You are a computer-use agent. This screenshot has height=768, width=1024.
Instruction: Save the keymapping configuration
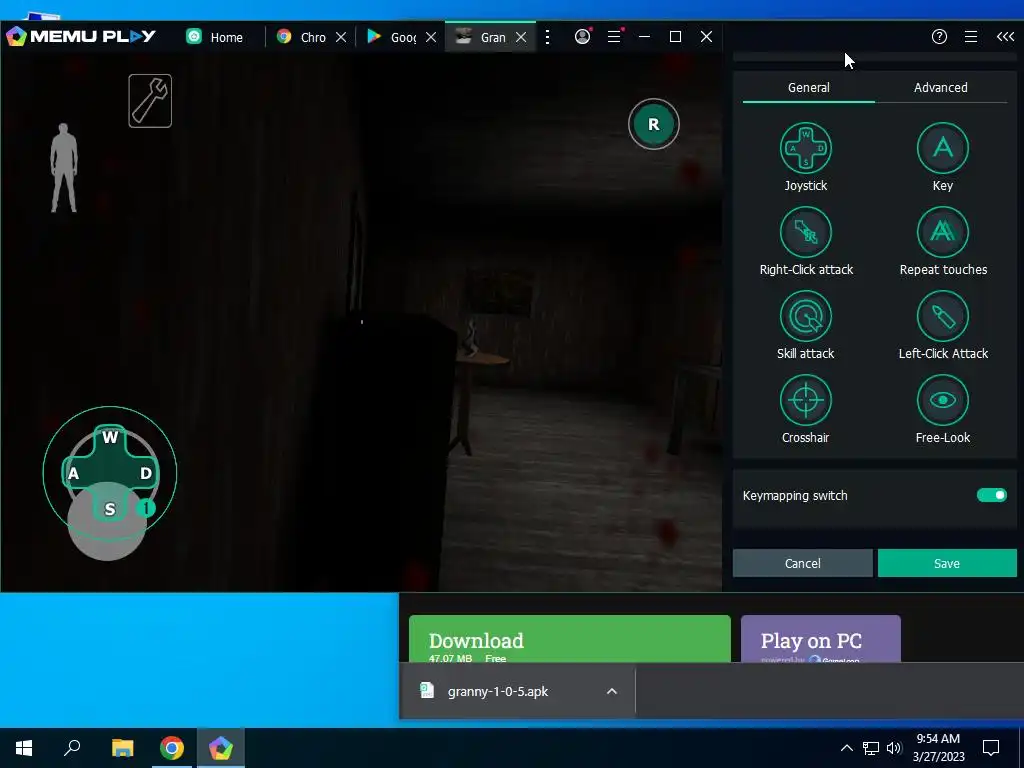[947, 563]
